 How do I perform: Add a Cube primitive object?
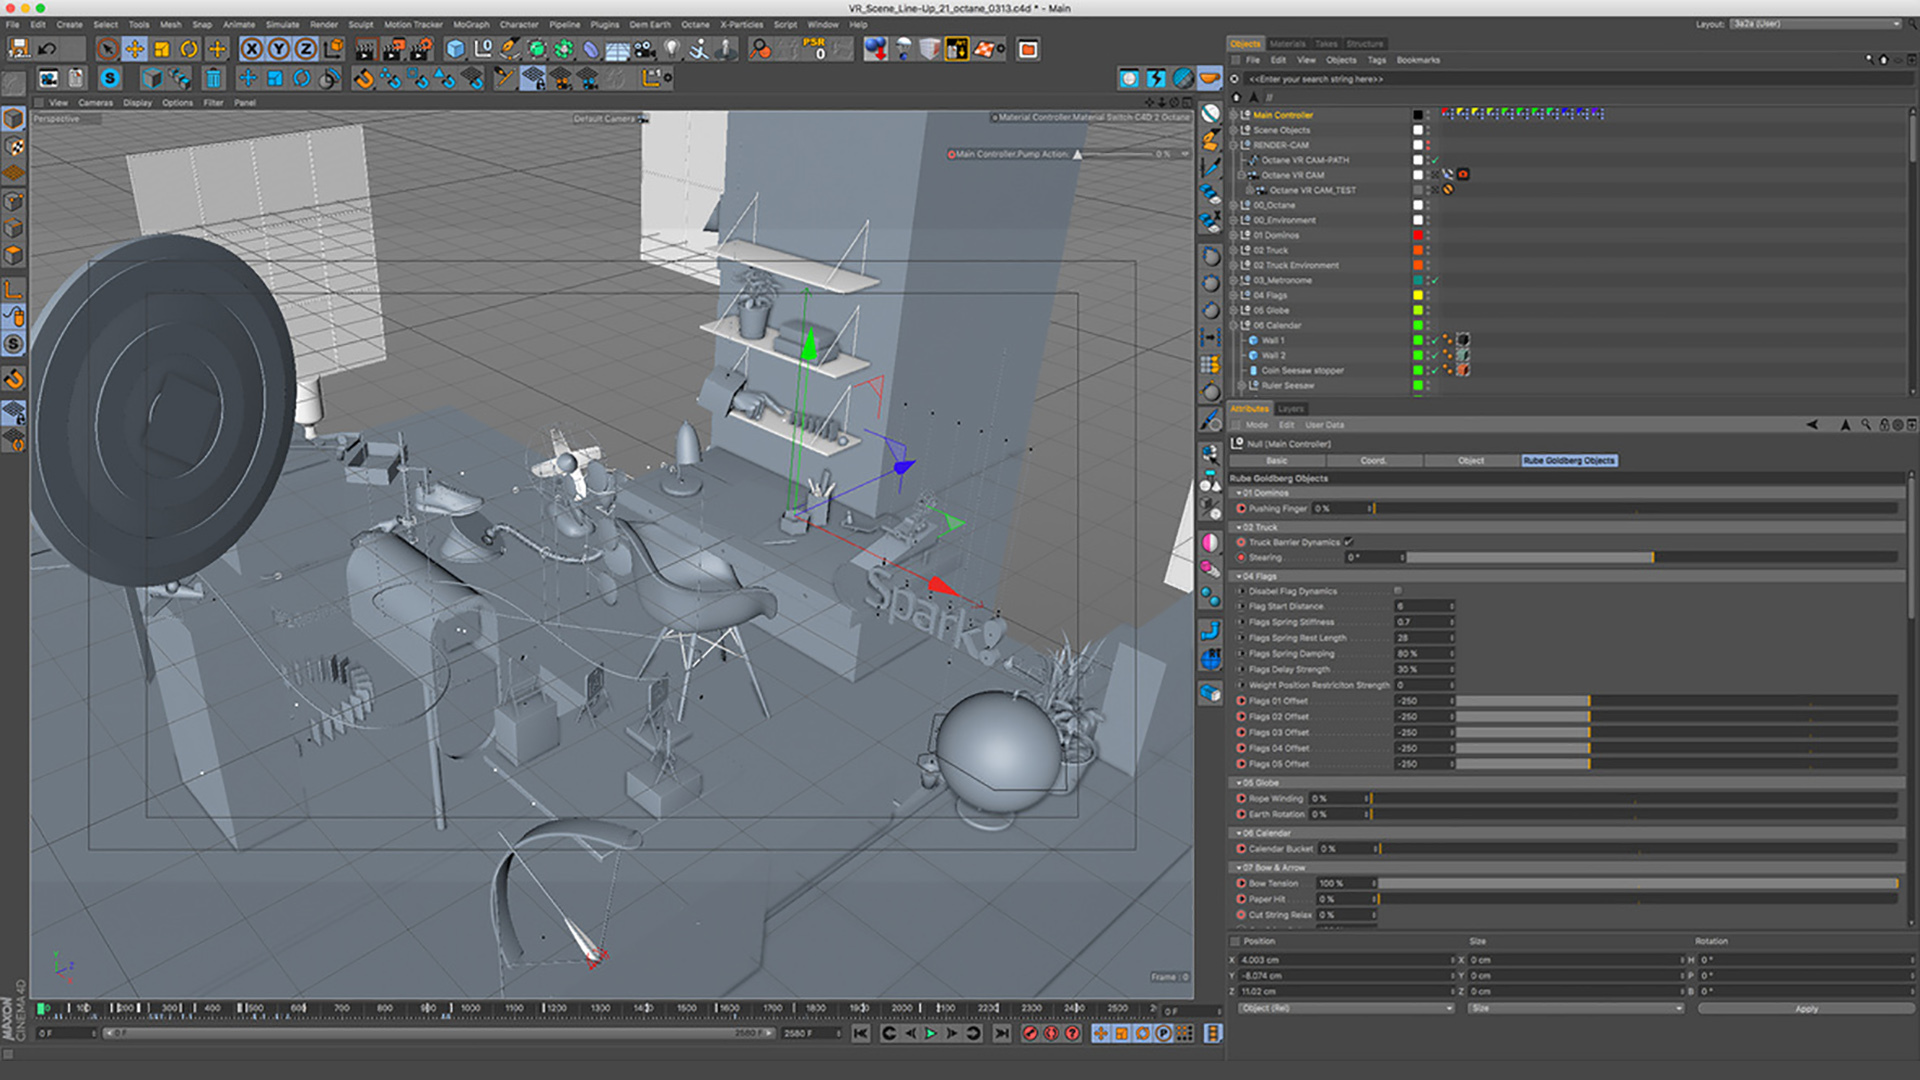pos(456,49)
